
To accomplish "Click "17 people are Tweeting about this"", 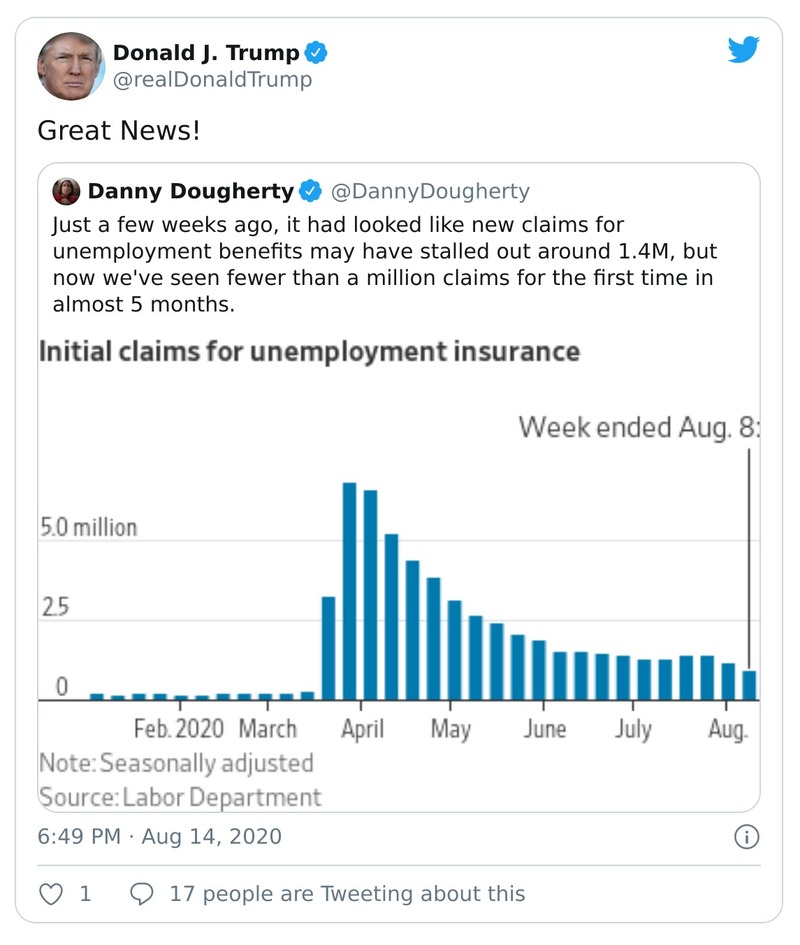I will tap(347, 893).
